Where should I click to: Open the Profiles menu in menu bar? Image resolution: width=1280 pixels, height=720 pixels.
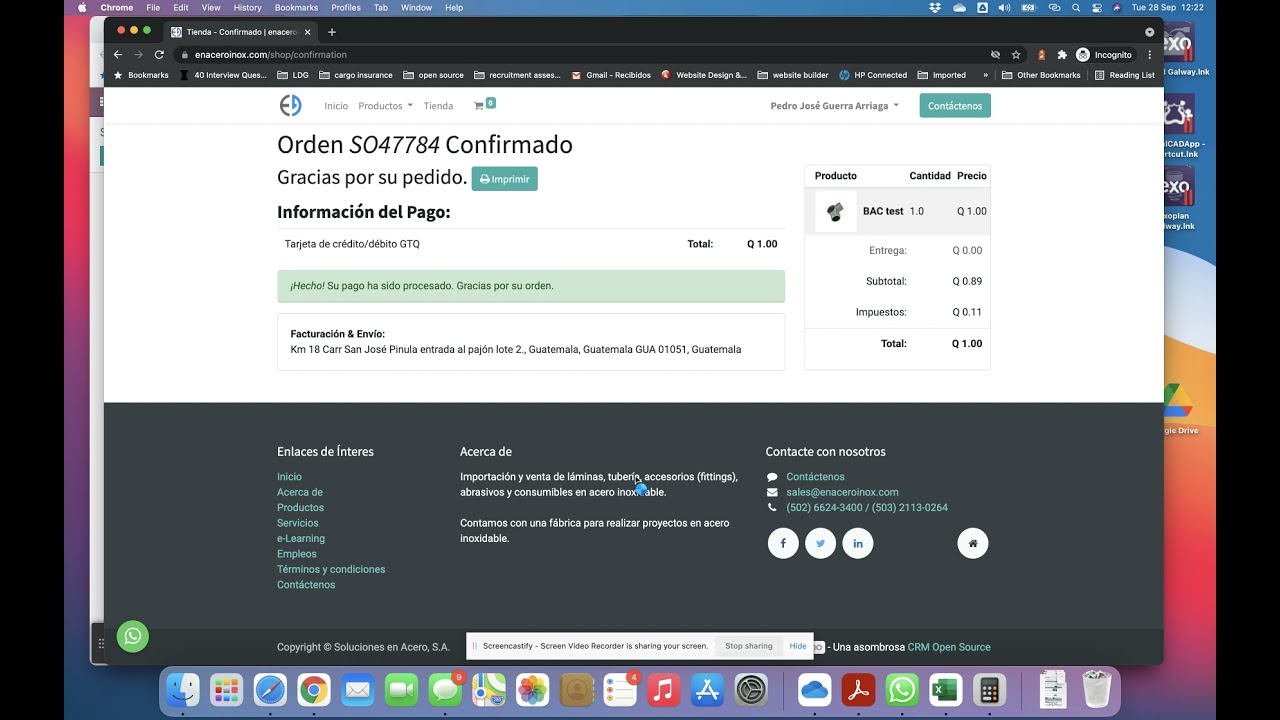[x=346, y=7]
